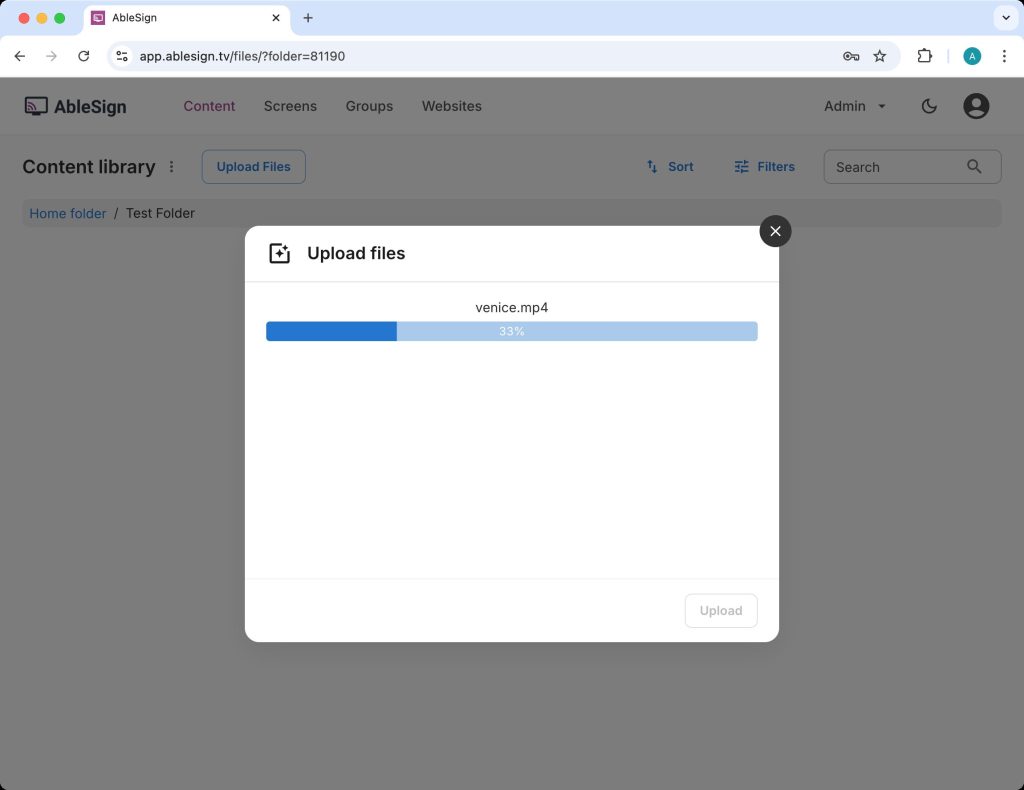This screenshot has width=1024, height=790.
Task: Open Content library three-dot options menu
Action: (171, 166)
